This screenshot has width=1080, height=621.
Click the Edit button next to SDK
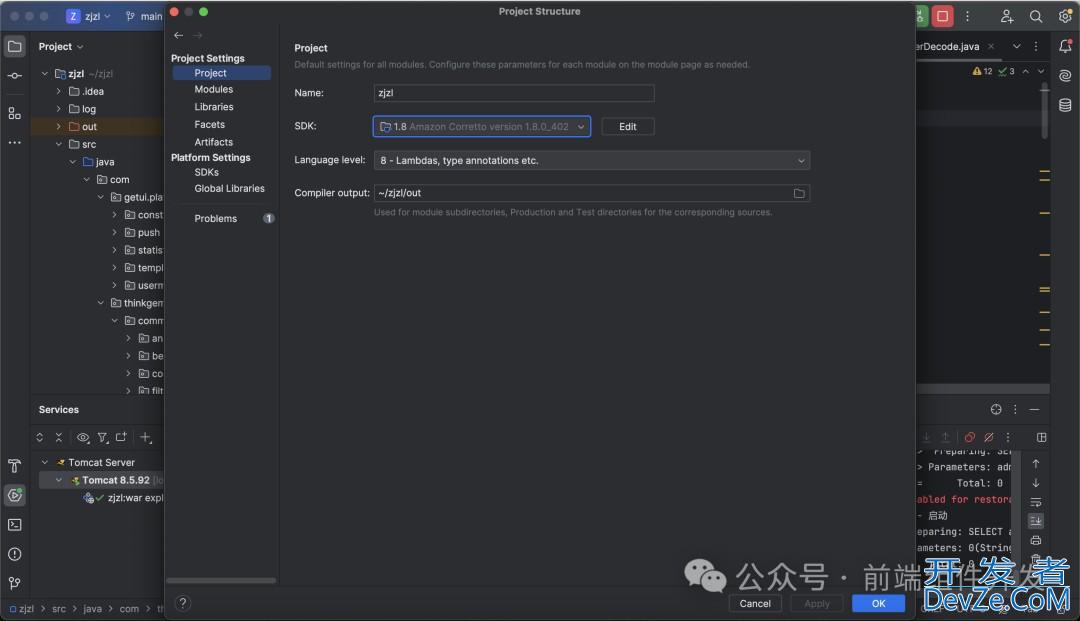[627, 127]
